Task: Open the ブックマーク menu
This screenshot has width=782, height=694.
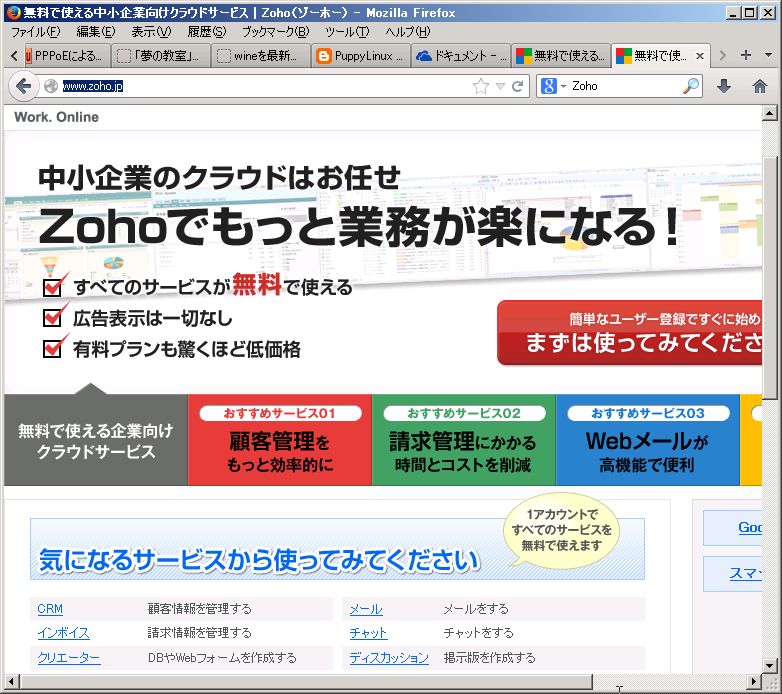Action: 275,32
